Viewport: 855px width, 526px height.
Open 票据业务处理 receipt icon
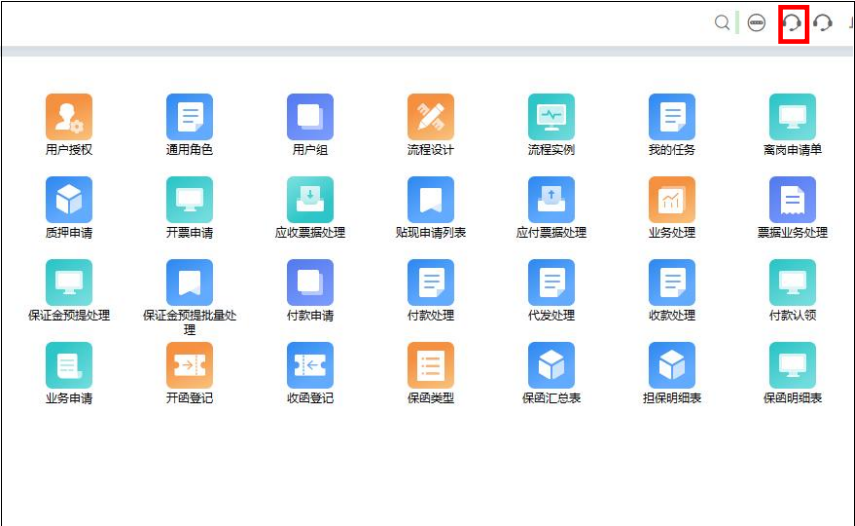tap(792, 199)
